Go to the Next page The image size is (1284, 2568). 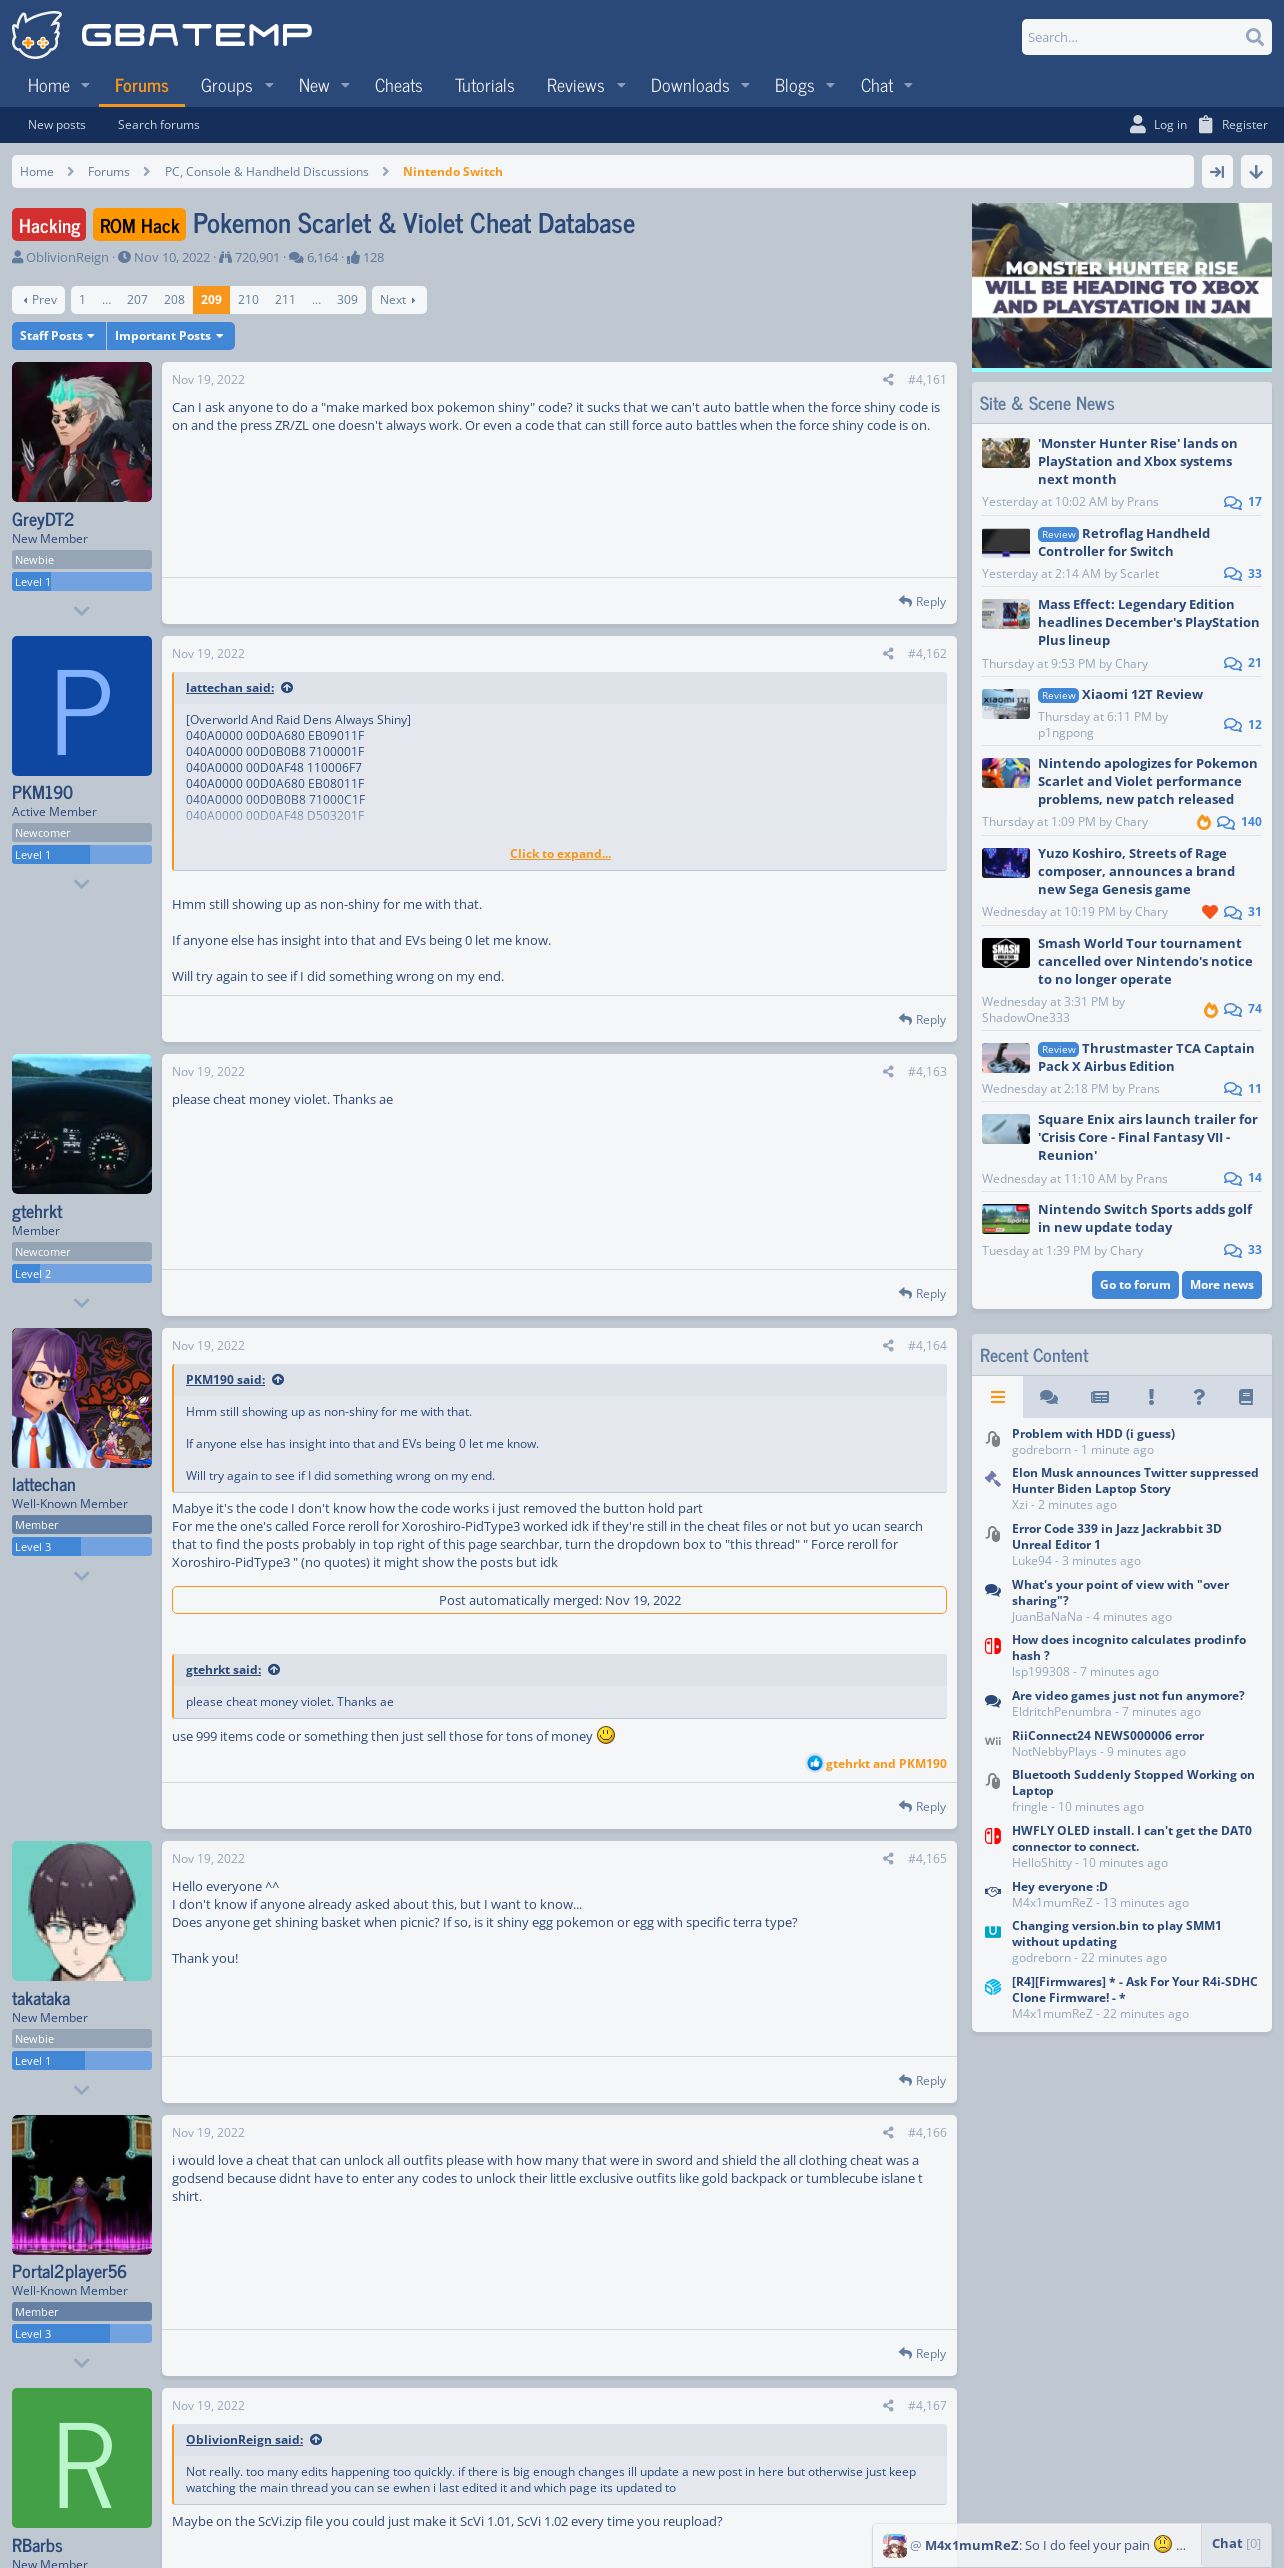pyautogui.click(x=399, y=300)
